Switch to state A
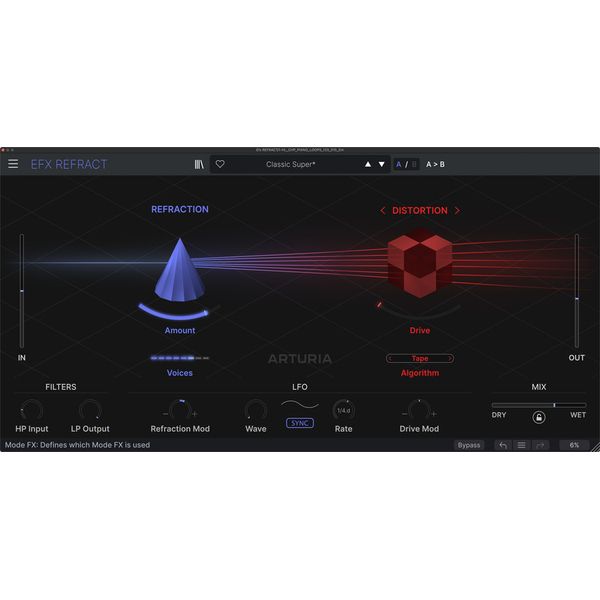 click(x=399, y=165)
